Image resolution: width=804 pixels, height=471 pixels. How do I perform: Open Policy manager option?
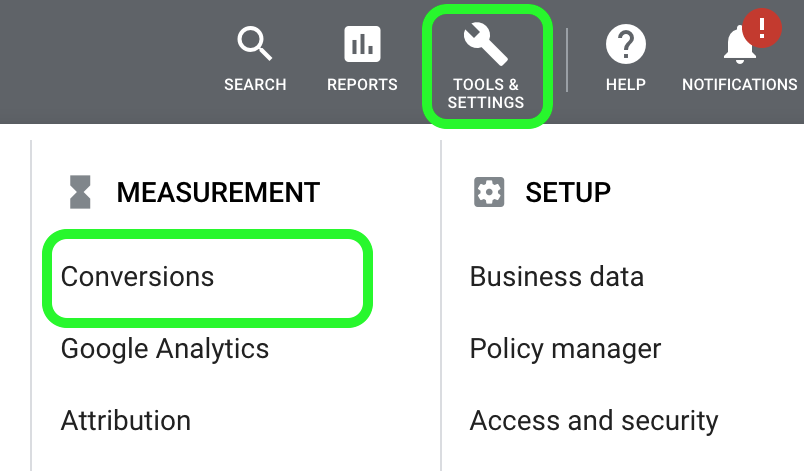click(x=566, y=350)
